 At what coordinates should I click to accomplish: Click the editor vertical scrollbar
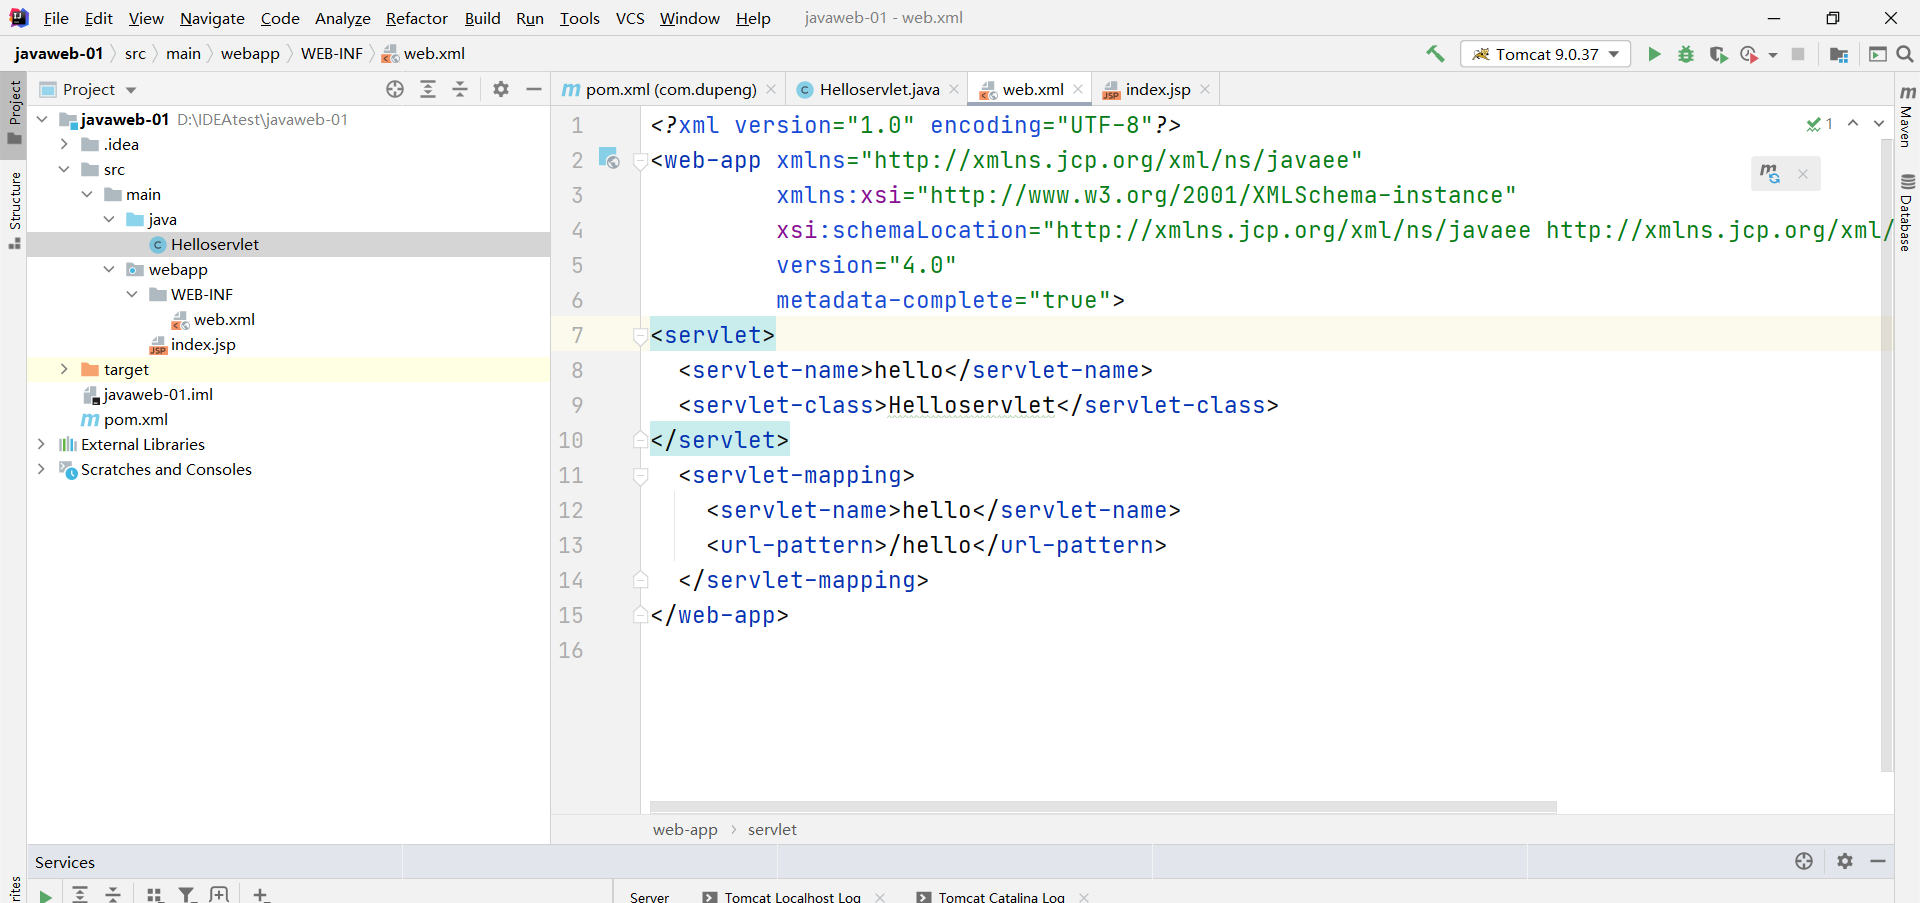tap(1886, 455)
